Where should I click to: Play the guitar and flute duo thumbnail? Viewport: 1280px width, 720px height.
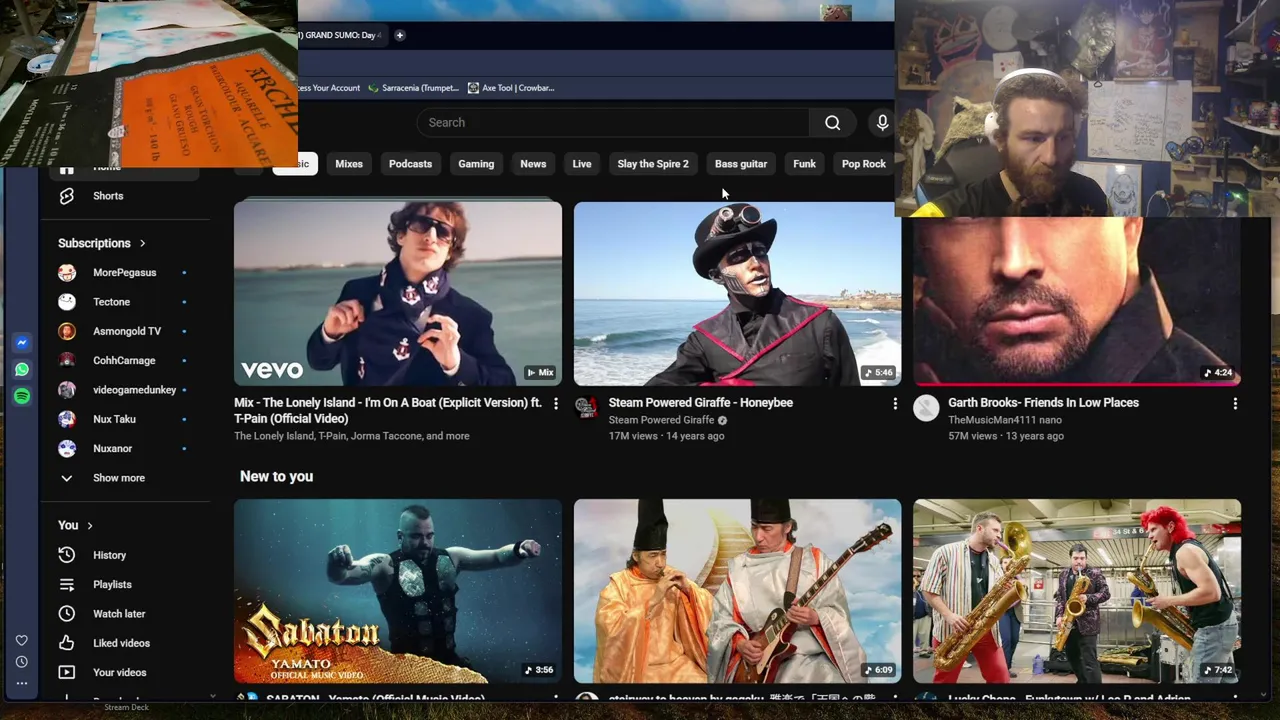click(737, 591)
